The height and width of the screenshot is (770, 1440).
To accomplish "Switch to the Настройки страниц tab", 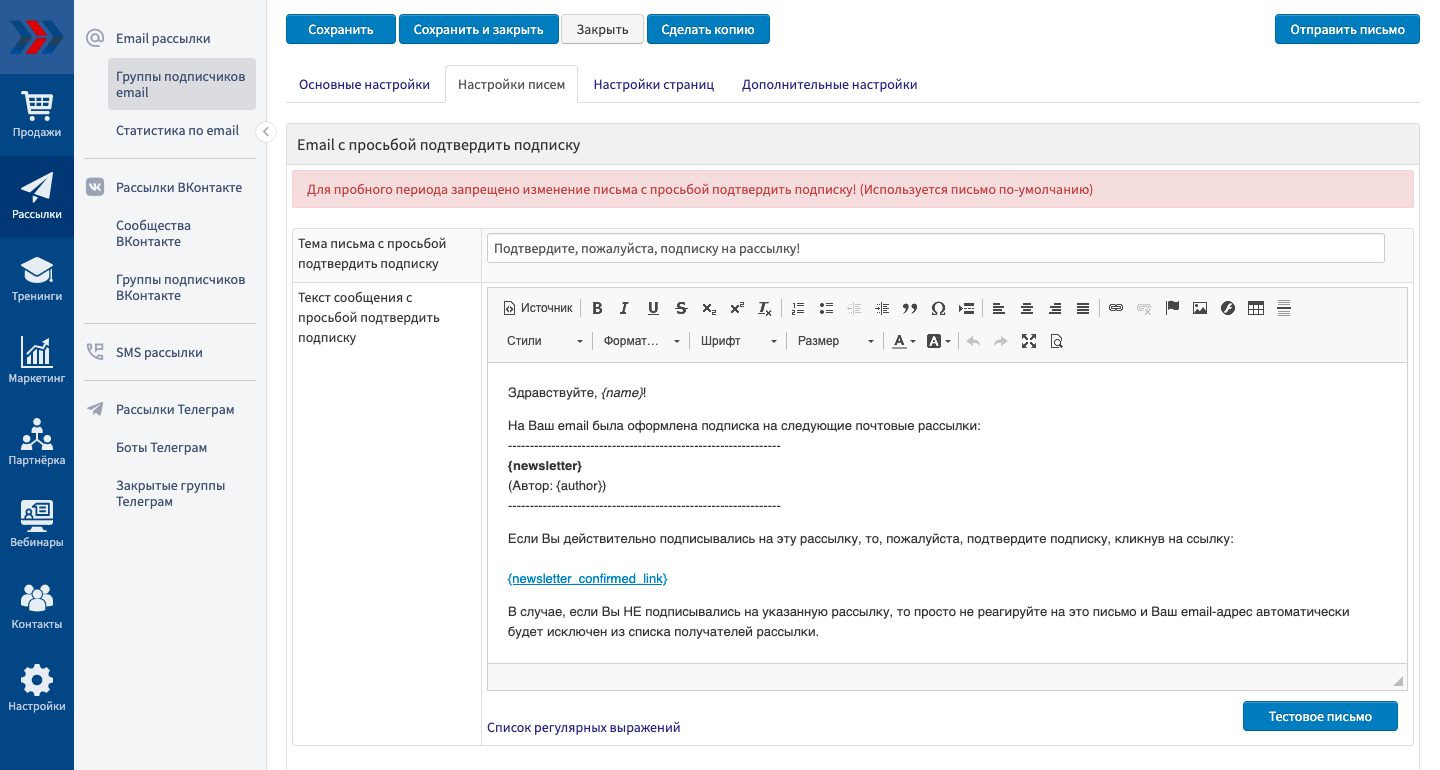I will coord(654,85).
